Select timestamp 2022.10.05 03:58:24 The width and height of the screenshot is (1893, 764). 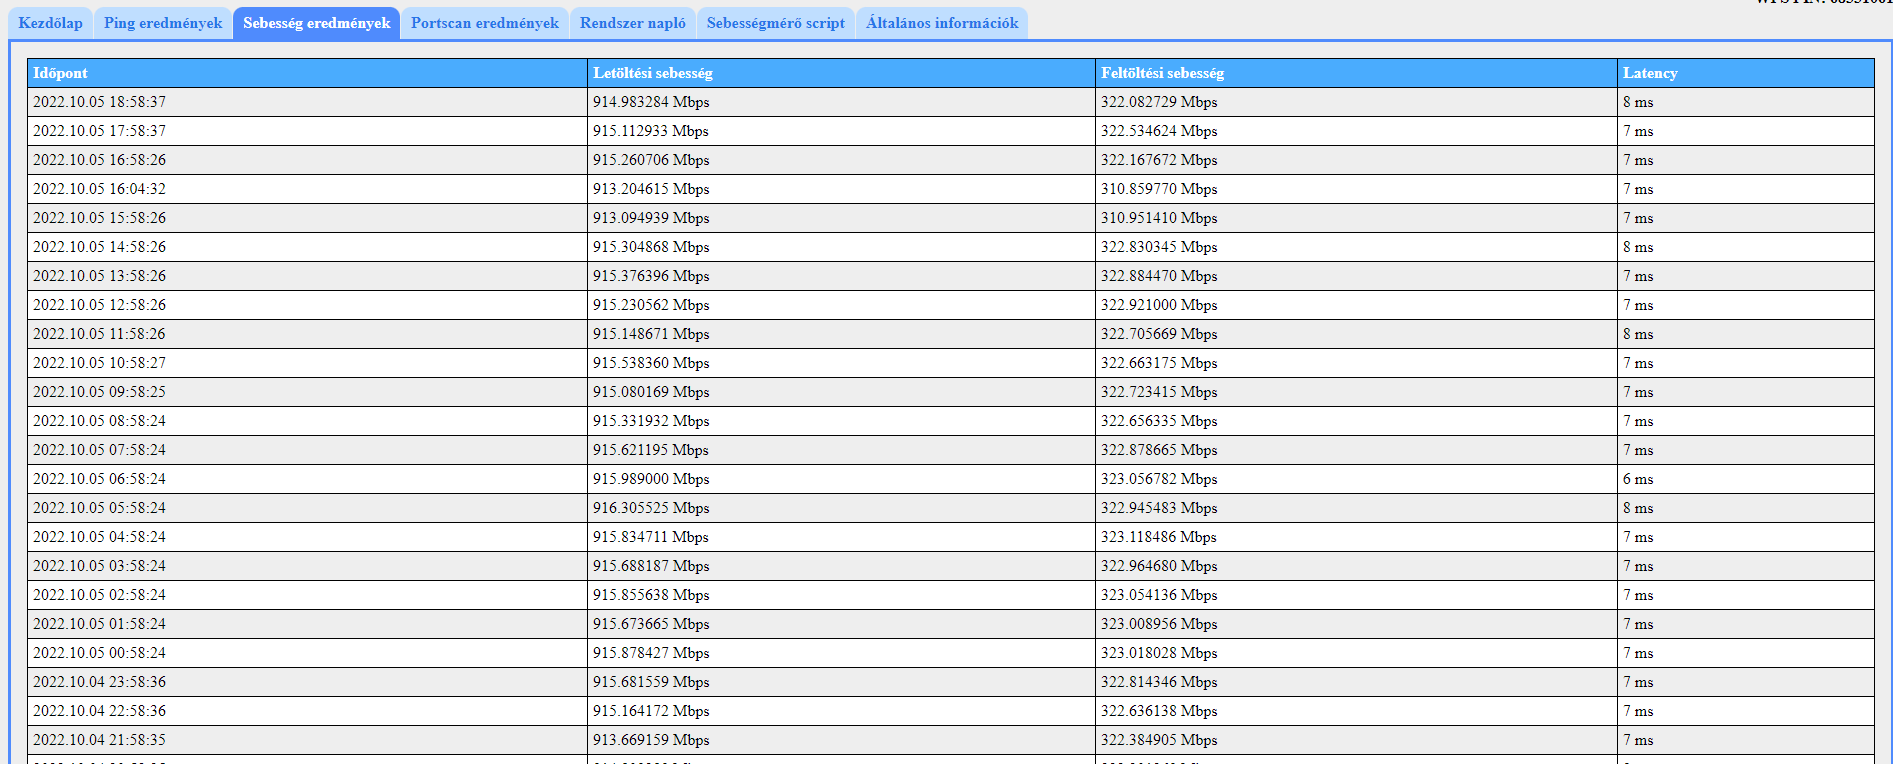pos(100,566)
